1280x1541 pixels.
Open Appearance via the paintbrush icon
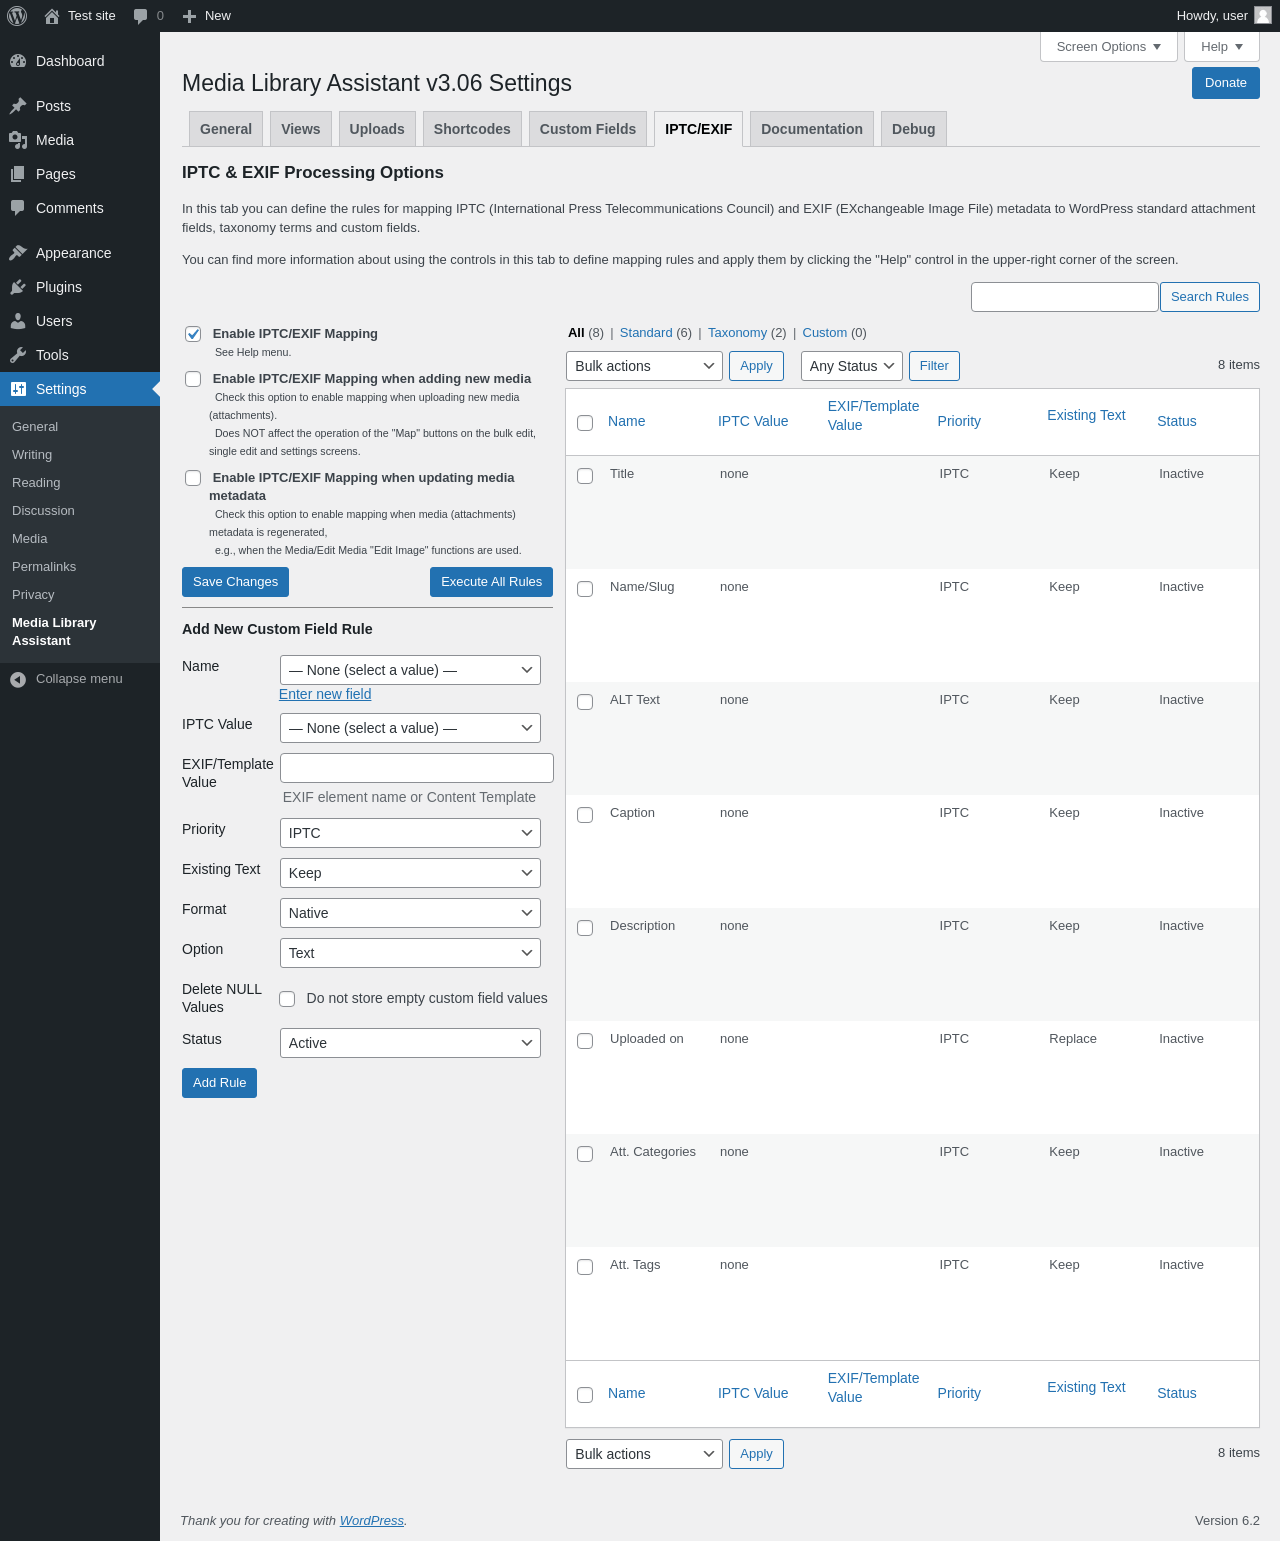click(18, 253)
